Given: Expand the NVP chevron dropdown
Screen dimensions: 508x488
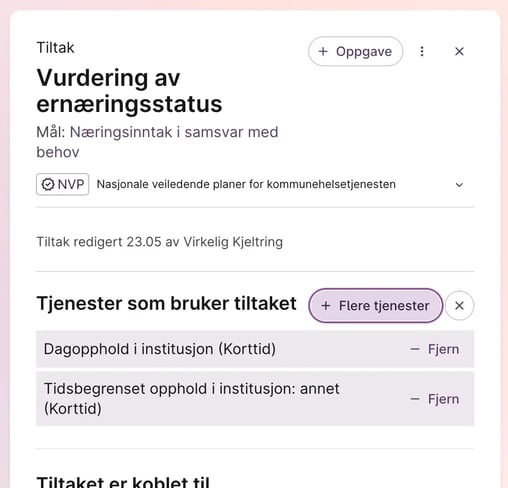Looking at the screenshot, I should click(x=459, y=185).
